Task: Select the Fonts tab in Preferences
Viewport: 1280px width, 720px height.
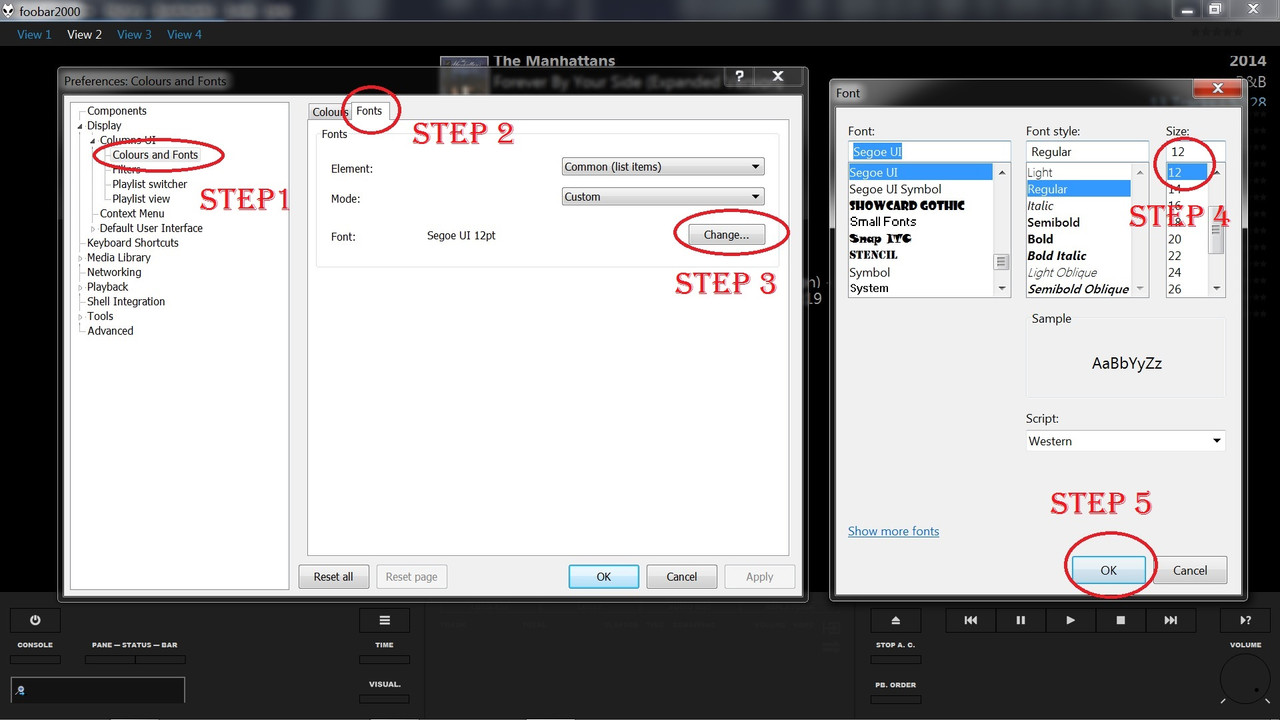Action: pos(369,111)
